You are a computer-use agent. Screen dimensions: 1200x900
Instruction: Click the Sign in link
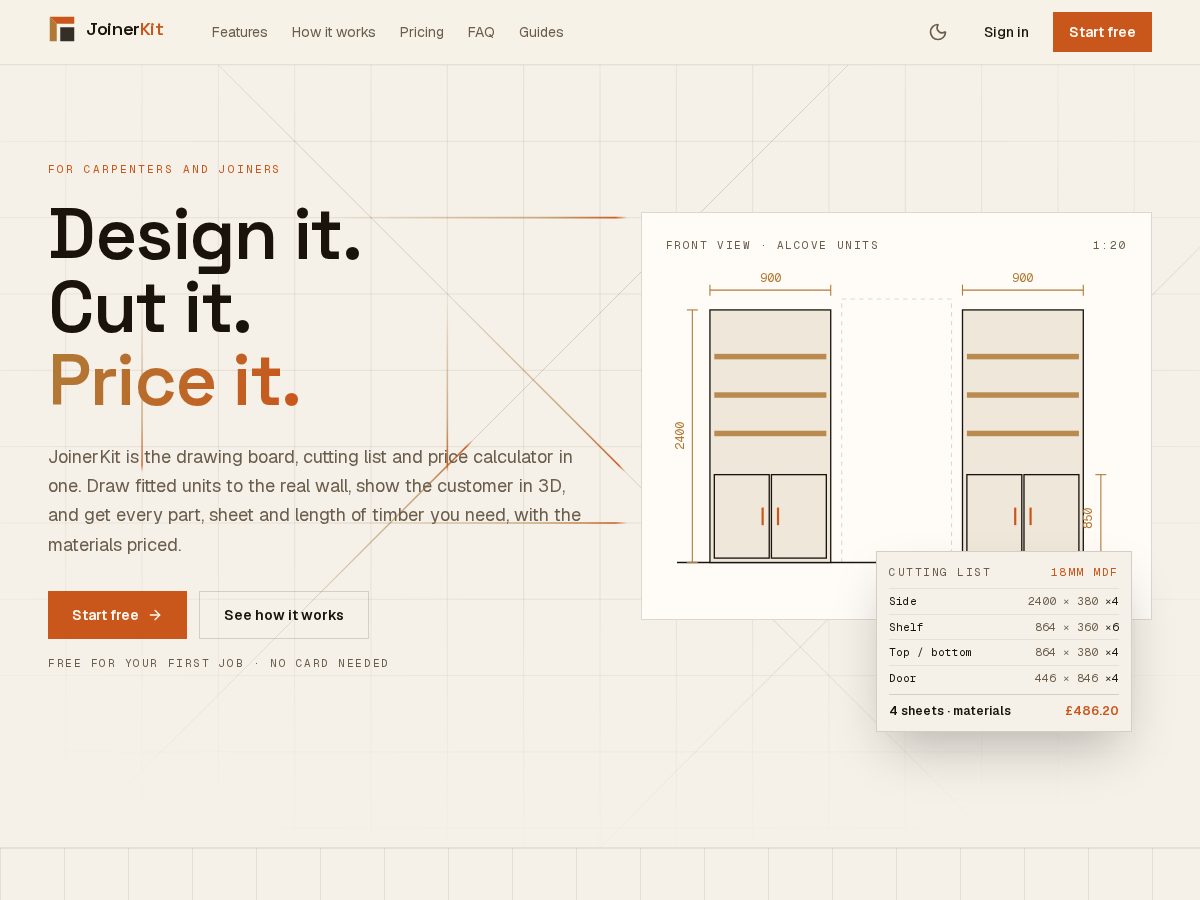pyautogui.click(x=1006, y=32)
